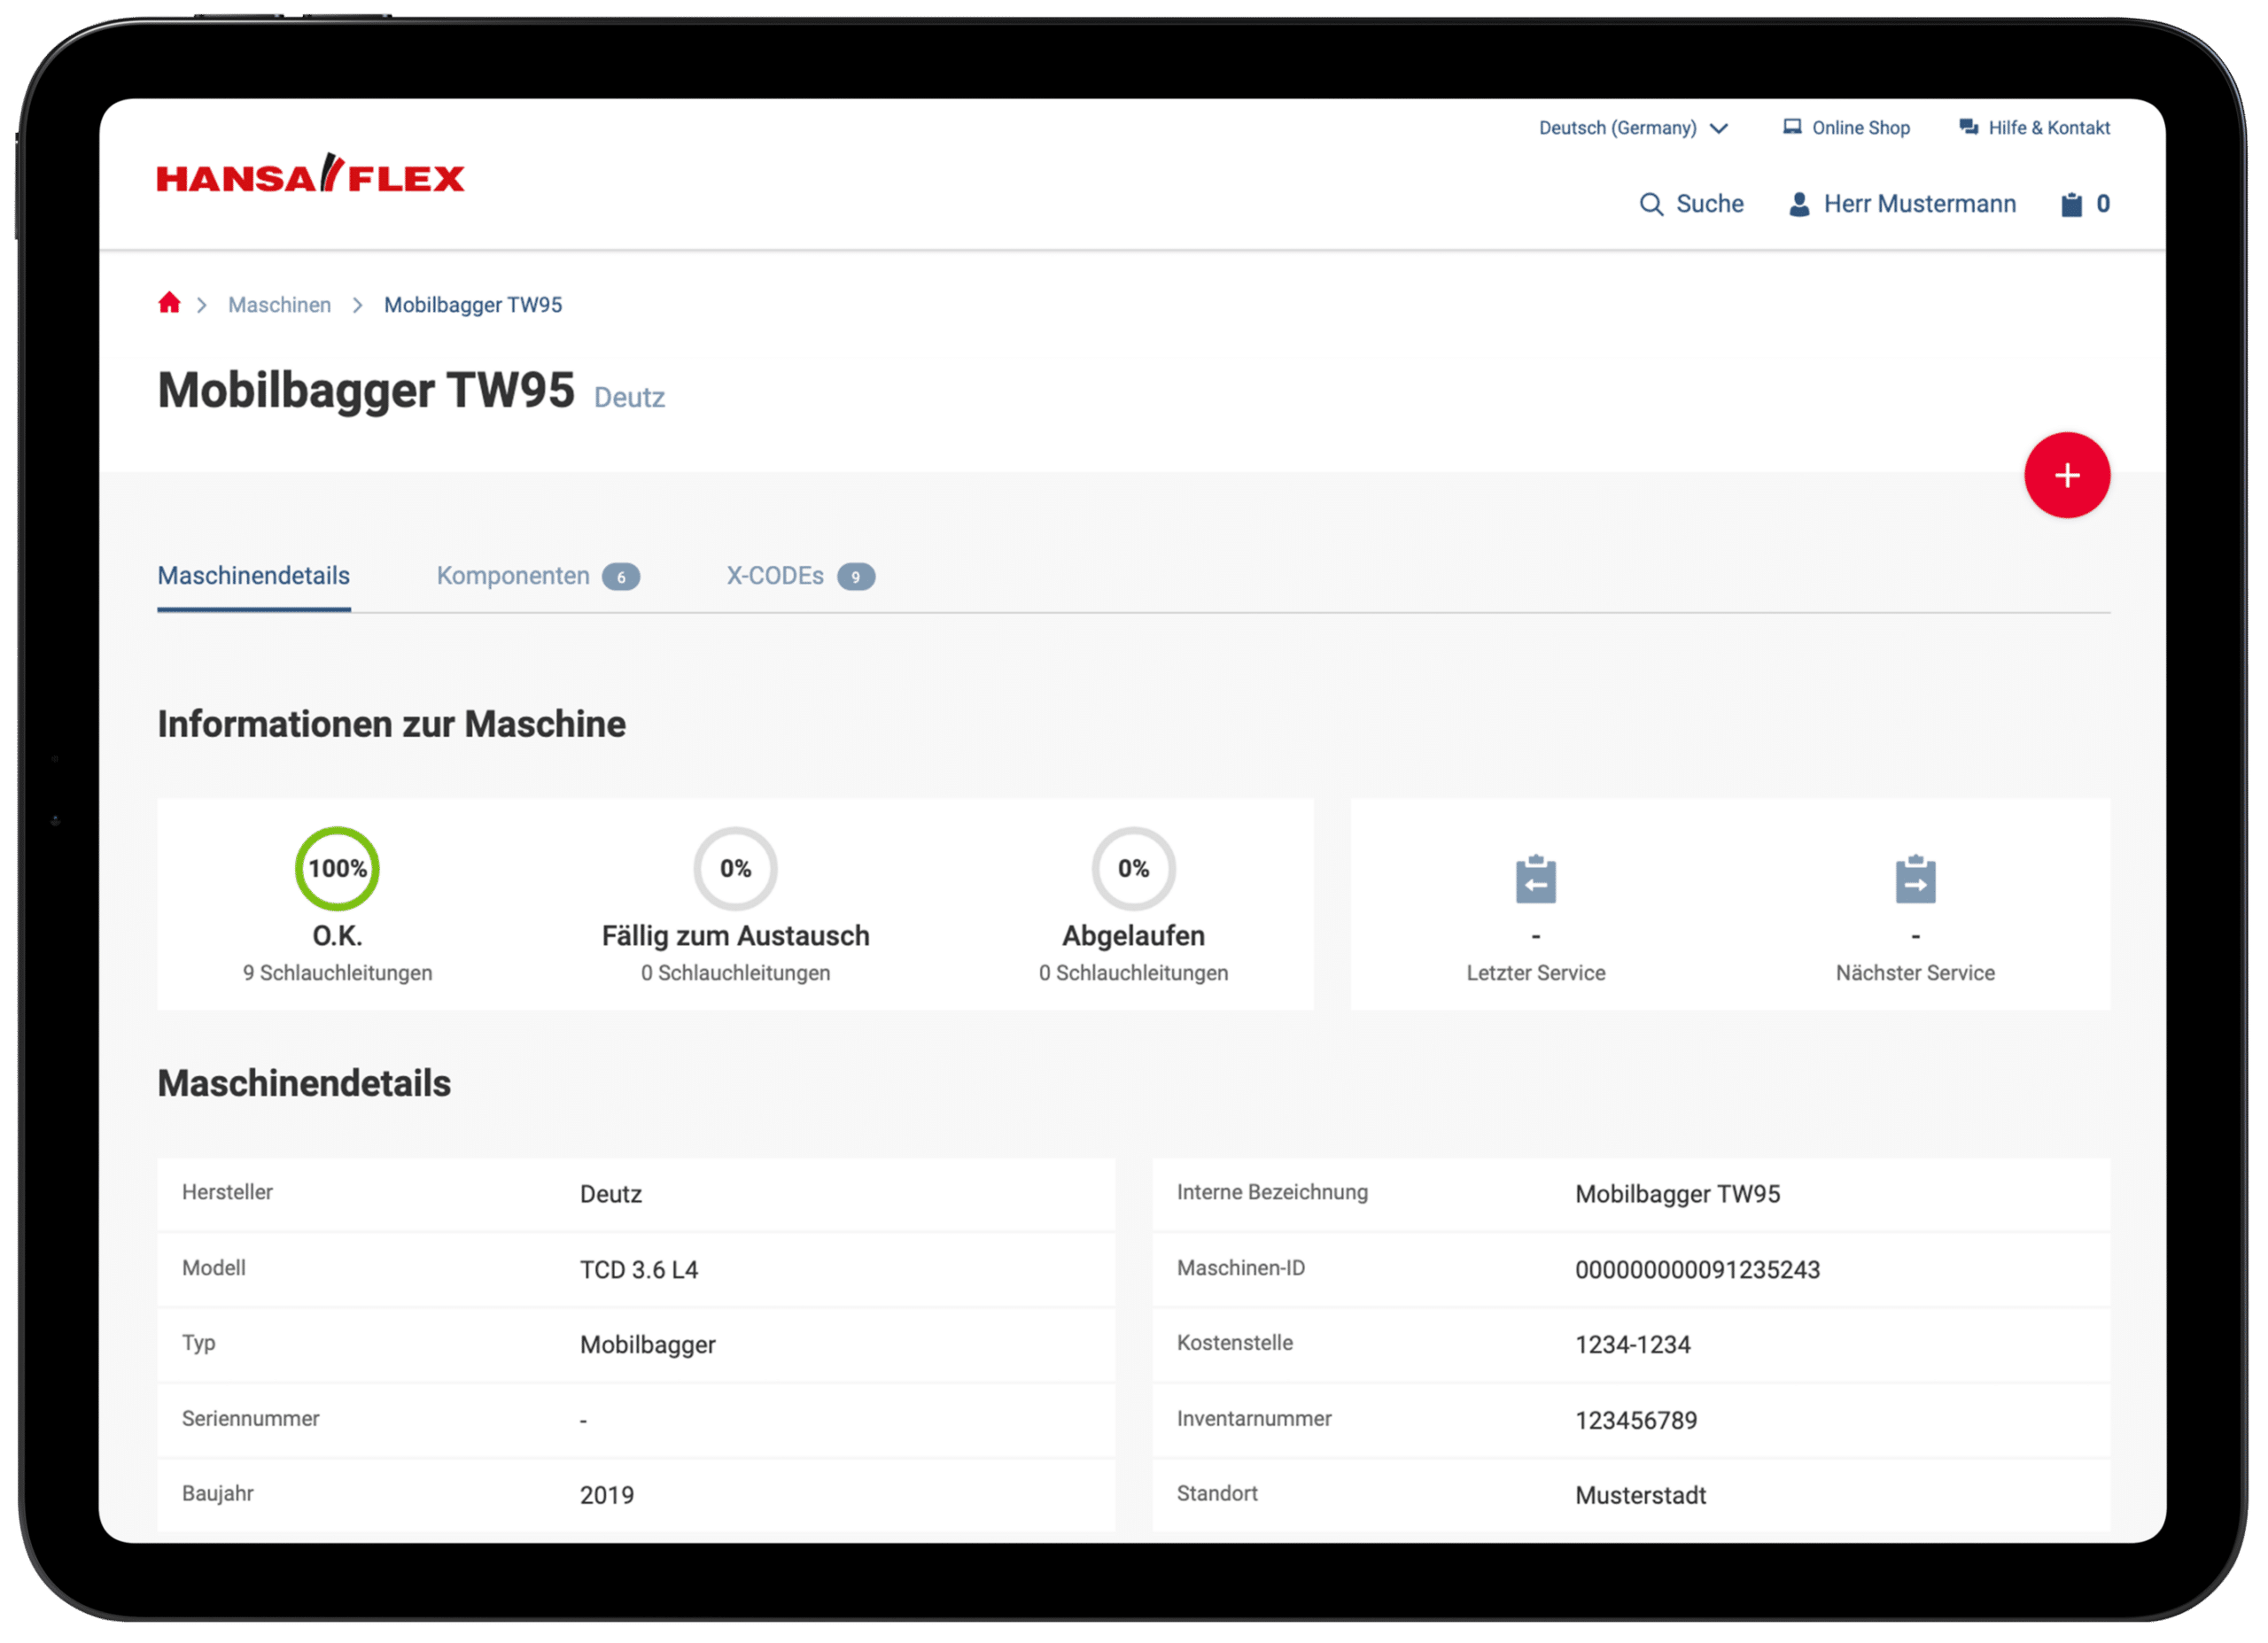Viewport: 2268px width, 1643px height.
Task: Click the Fällig zum Austausch 0% ring
Action: coord(735,868)
